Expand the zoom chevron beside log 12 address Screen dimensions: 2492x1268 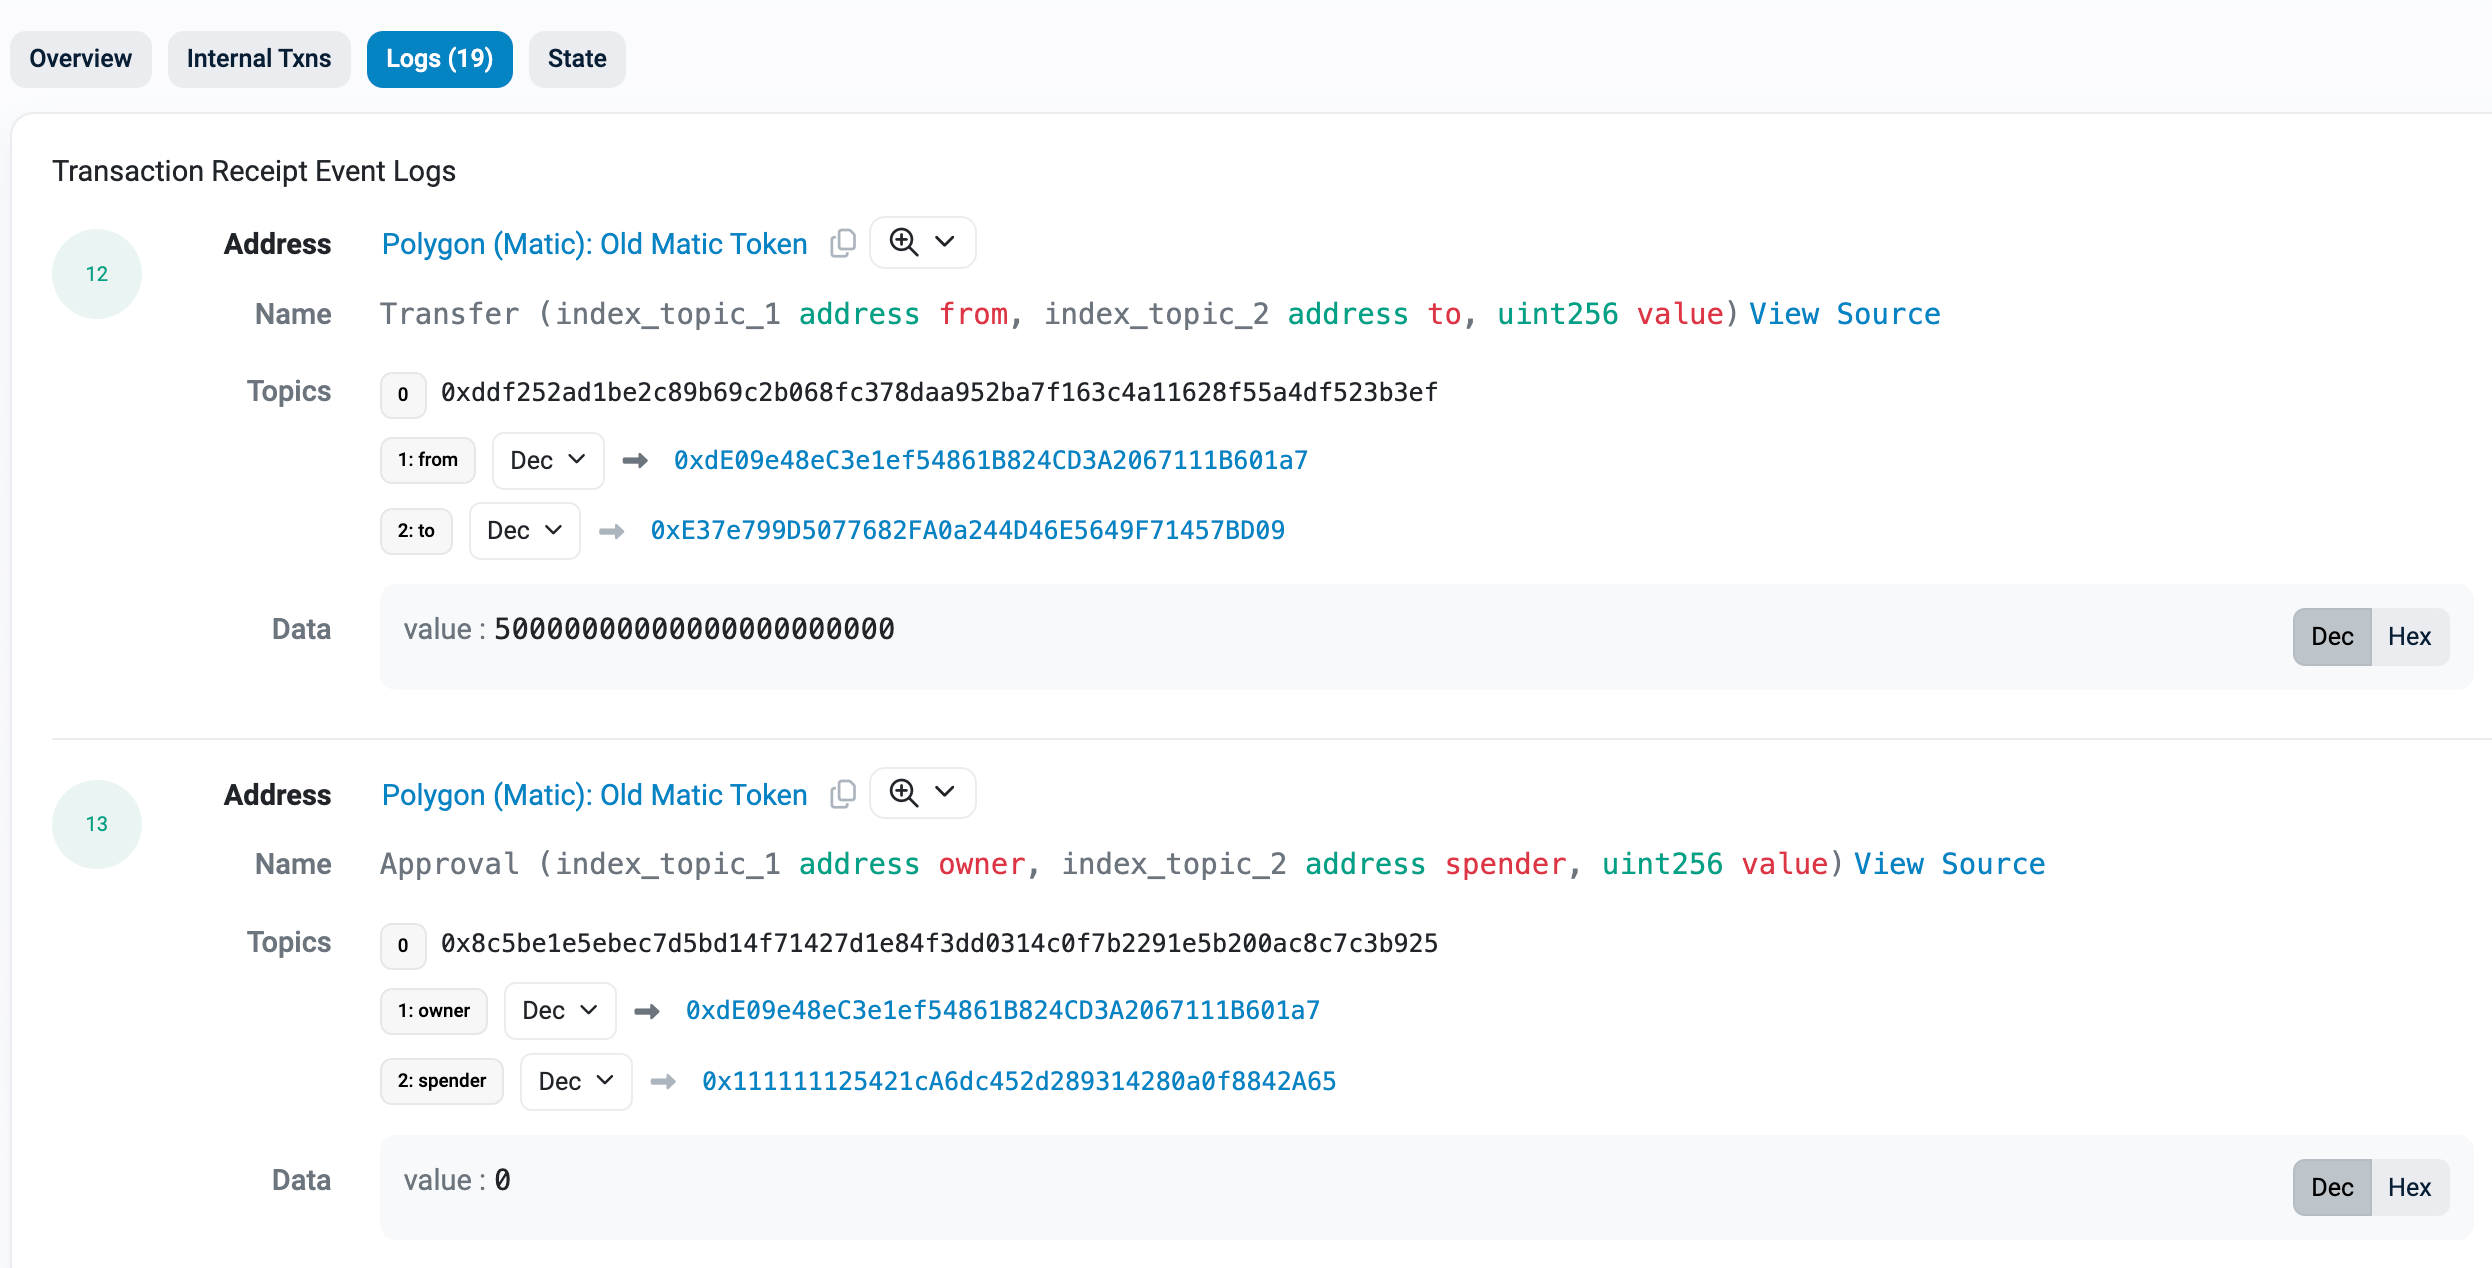coord(944,242)
